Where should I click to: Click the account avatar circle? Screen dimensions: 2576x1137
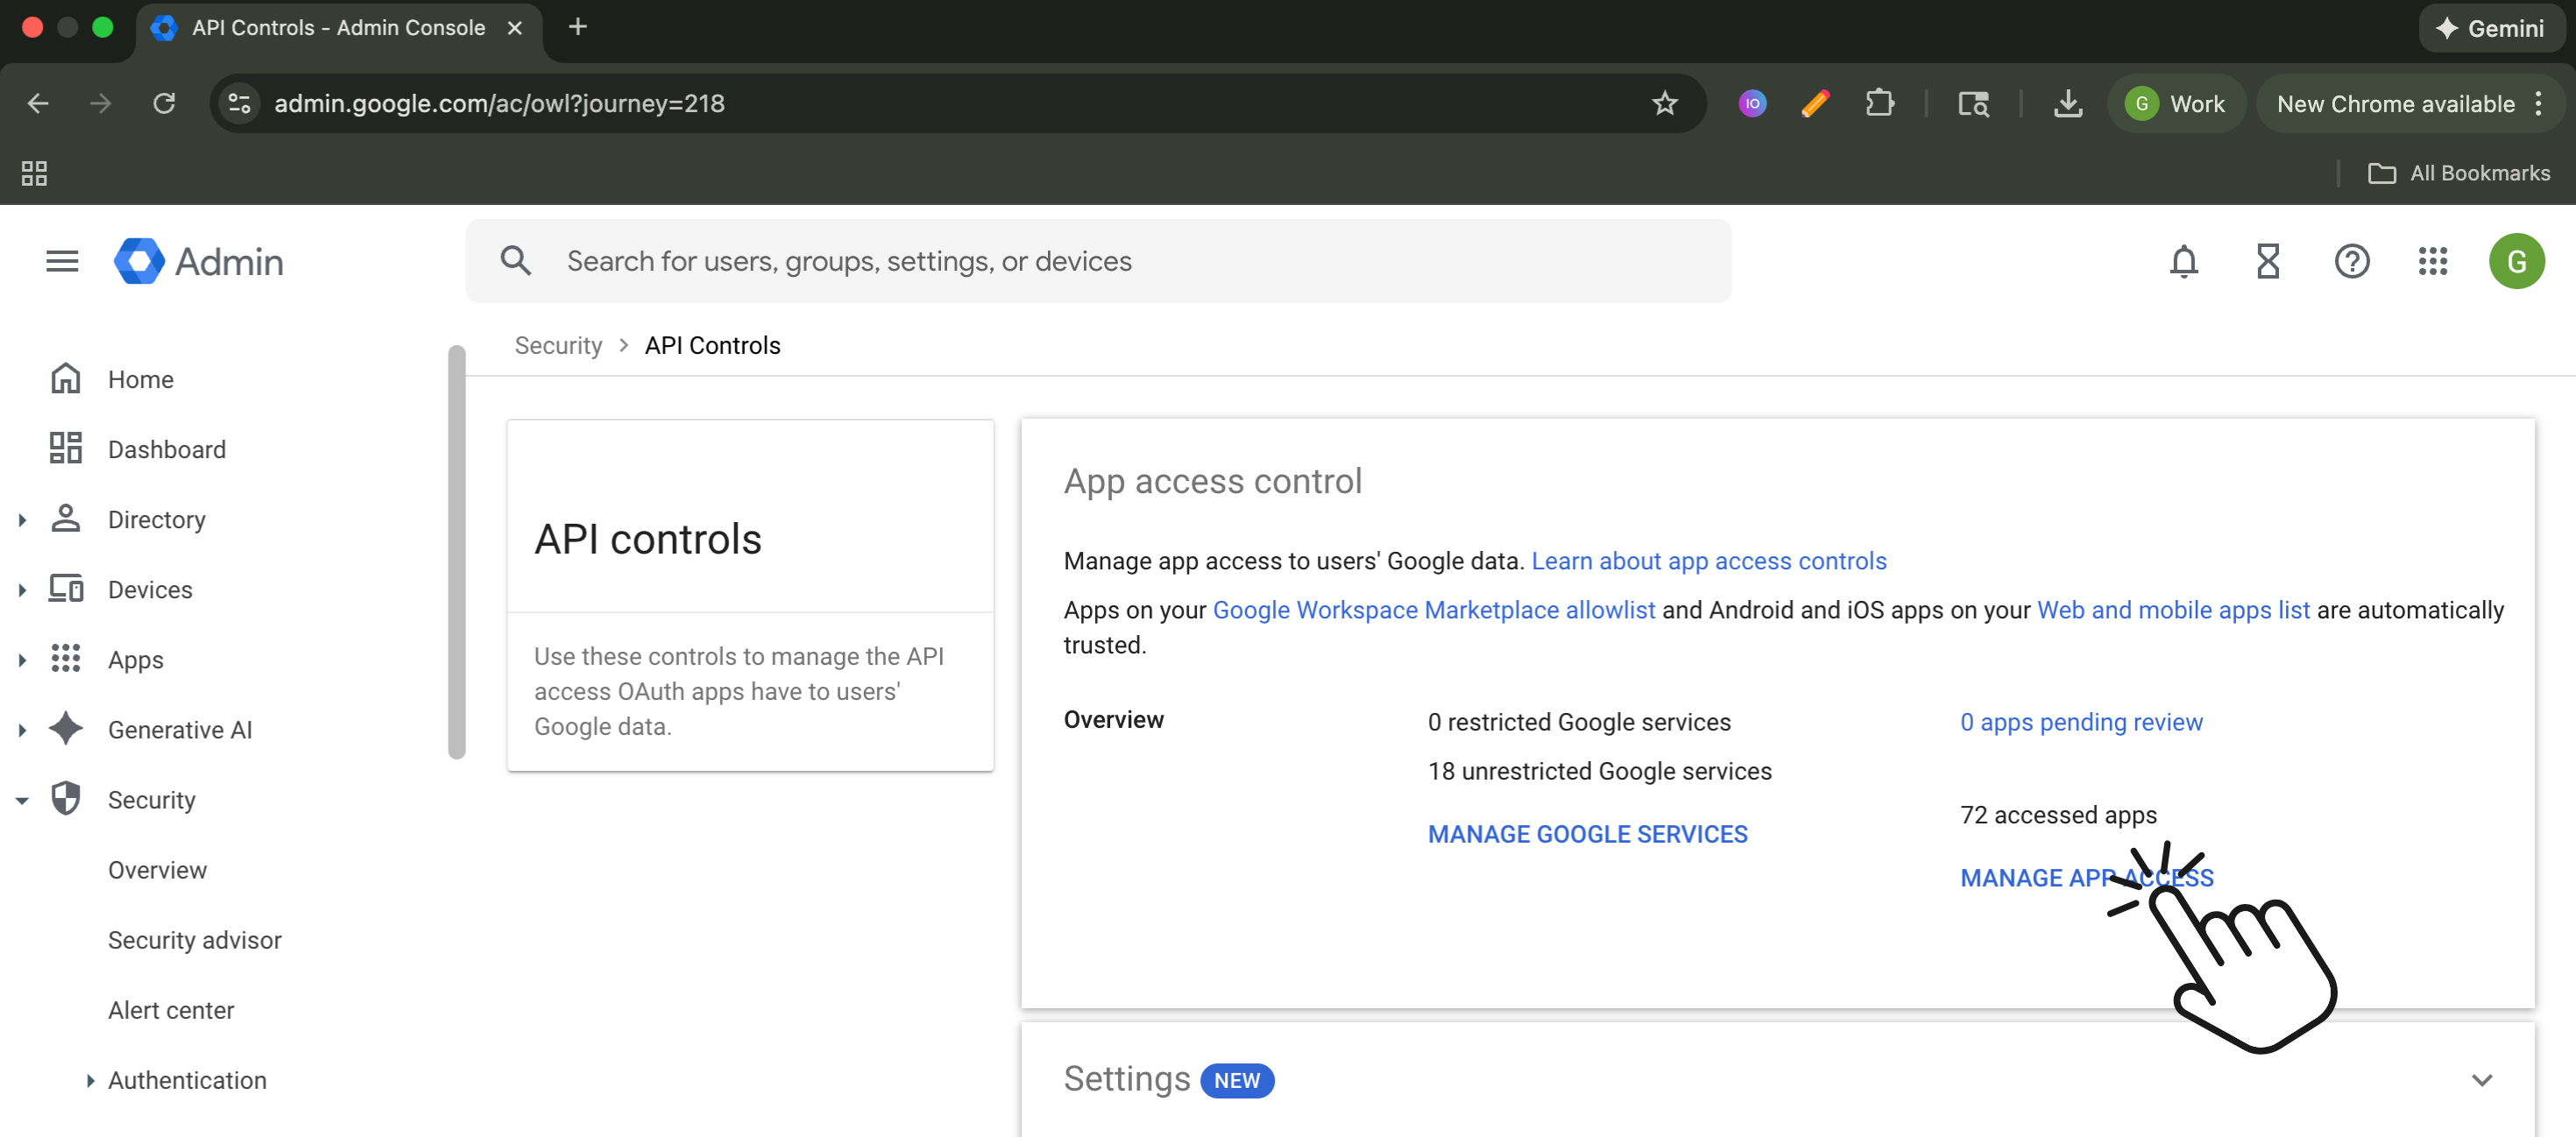pyautogui.click(x=2517, y=261)
